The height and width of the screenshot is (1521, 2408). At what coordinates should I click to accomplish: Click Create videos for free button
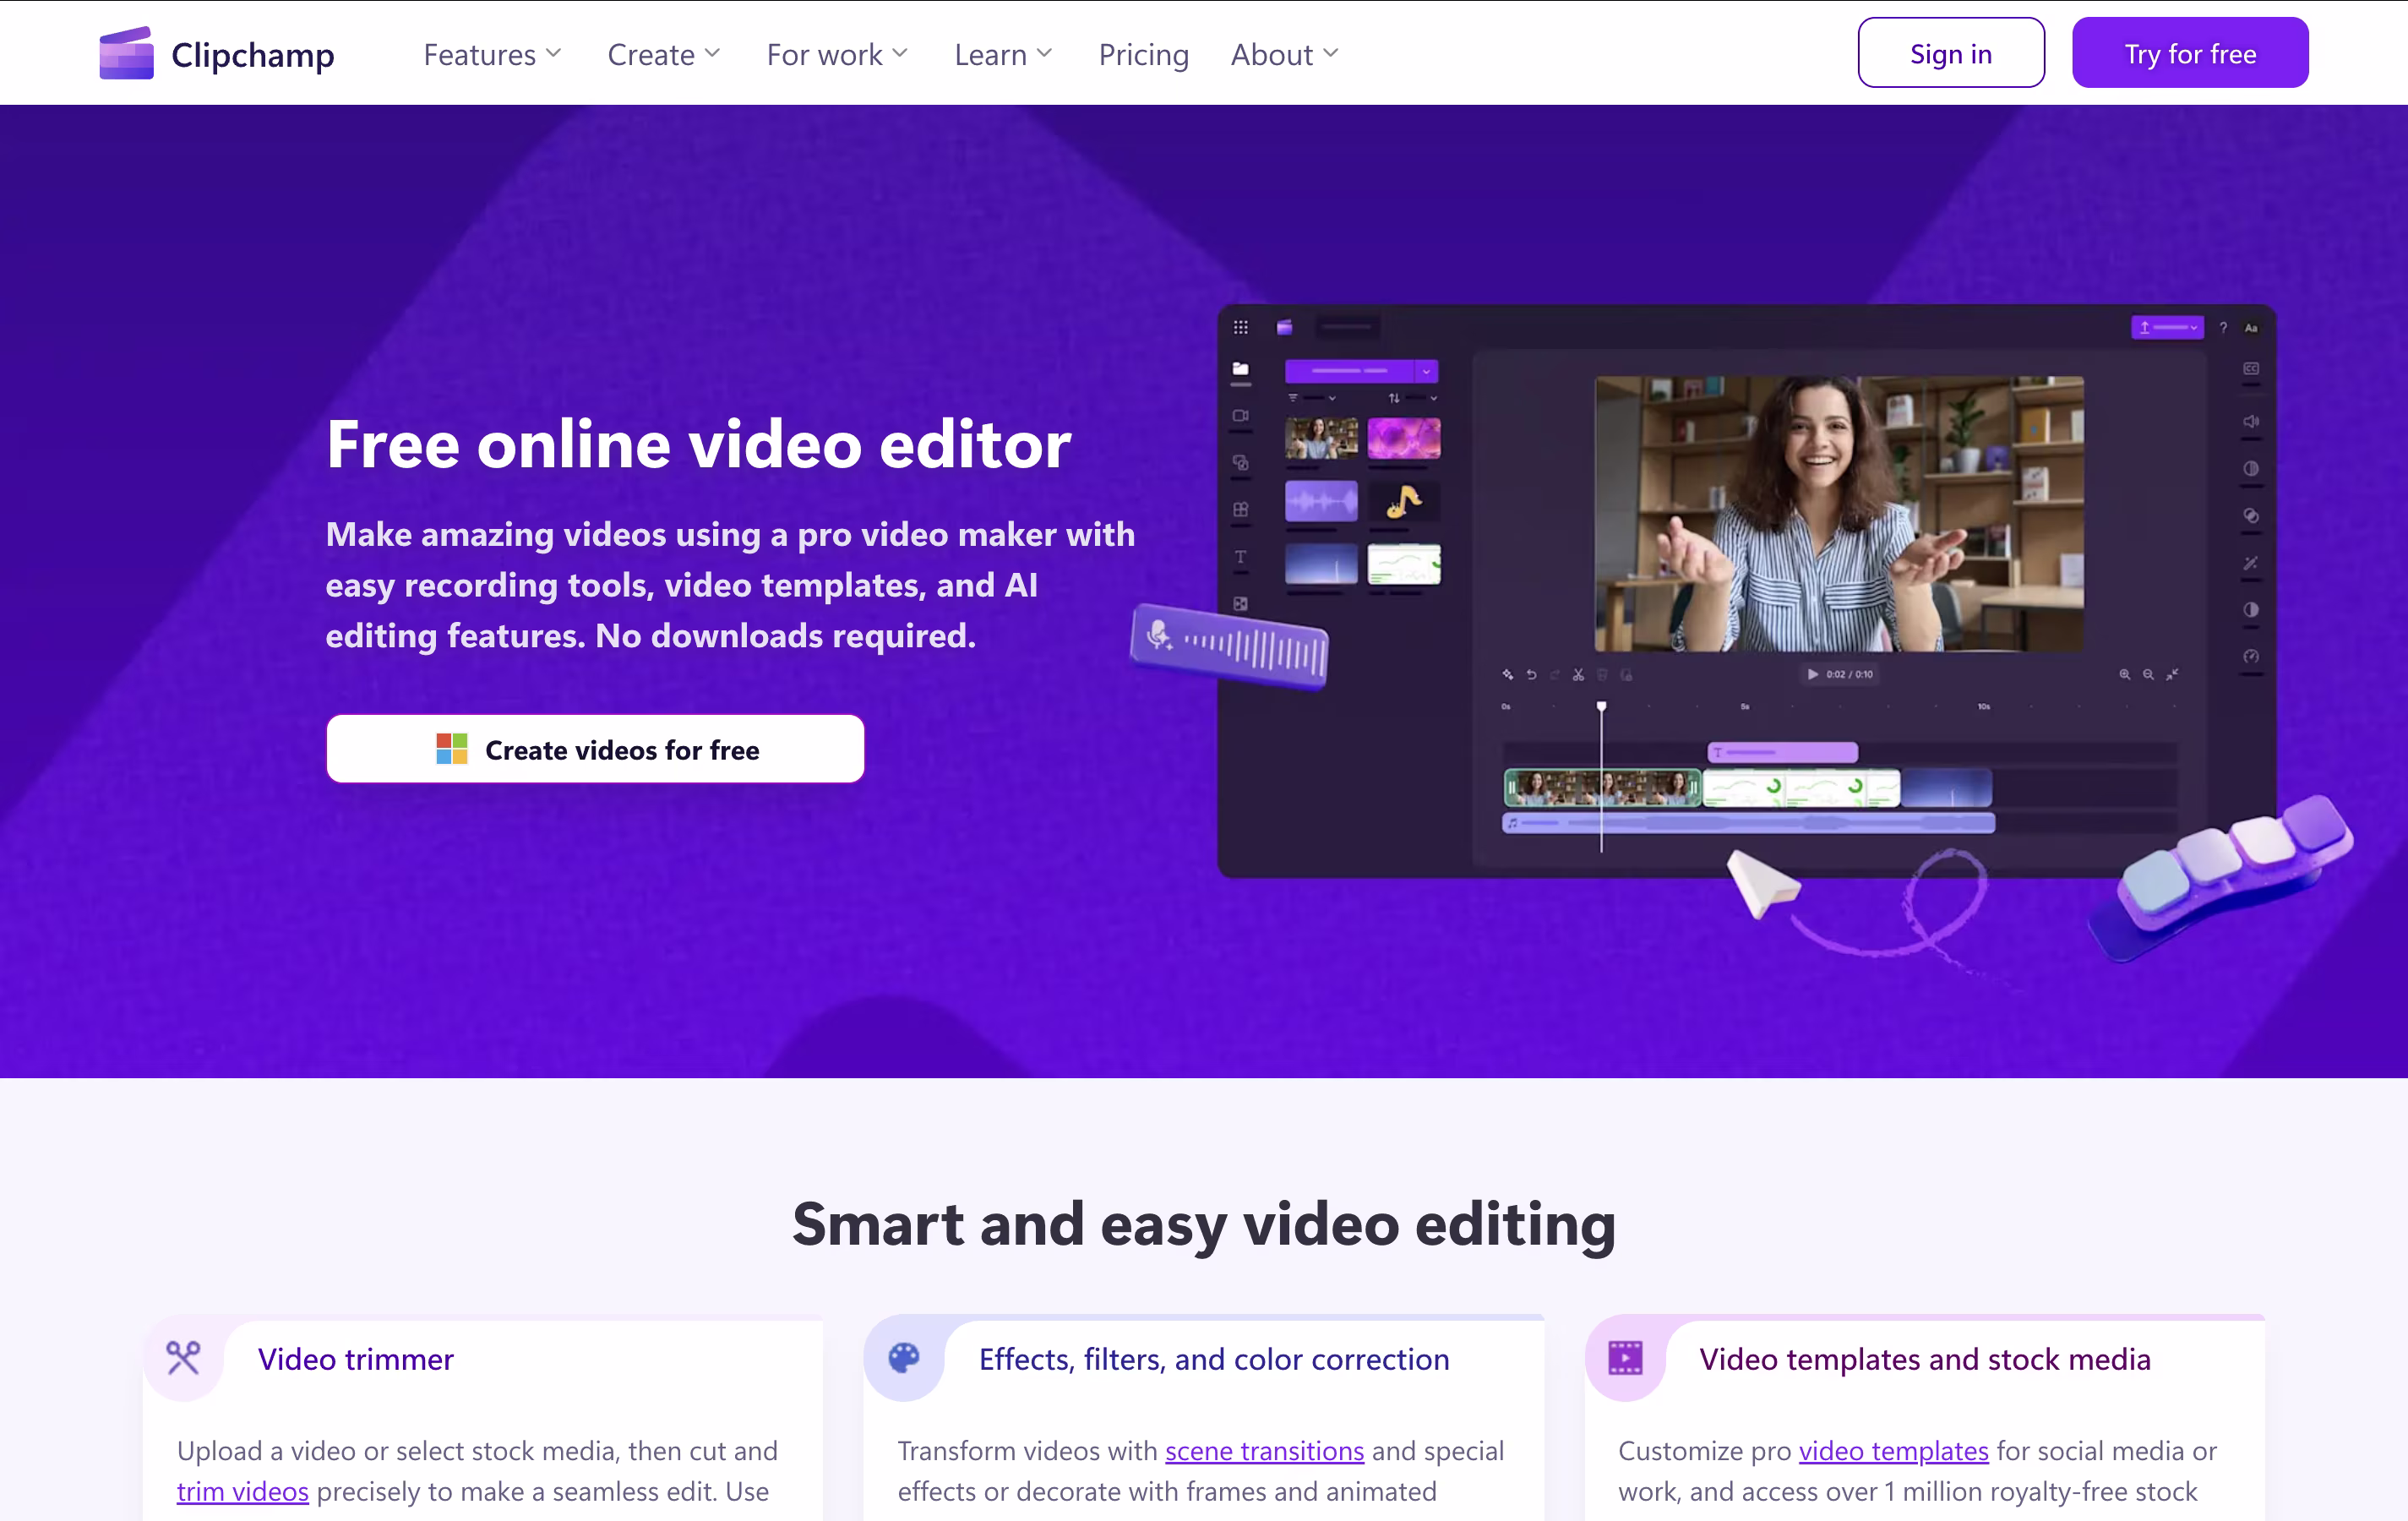coord(595,749)
